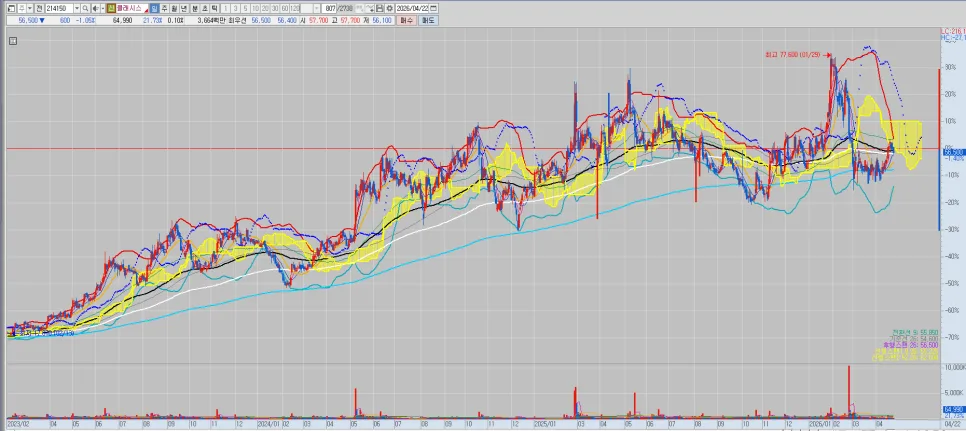The image size is (966, 431).
Task: Switch to monthly 월 chart period
Action: (174, 9)
